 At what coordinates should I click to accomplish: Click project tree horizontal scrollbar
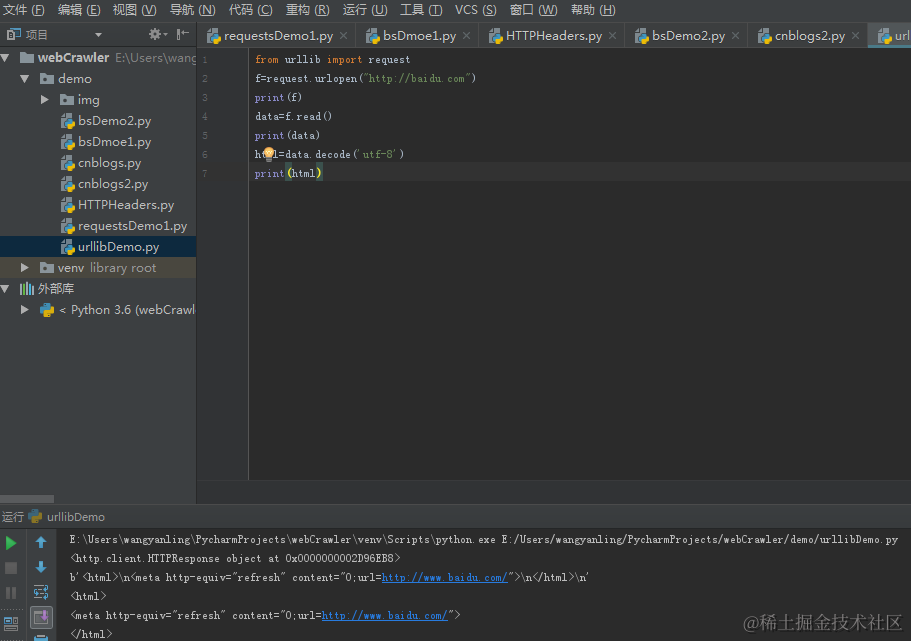click(x=27, y=499)
